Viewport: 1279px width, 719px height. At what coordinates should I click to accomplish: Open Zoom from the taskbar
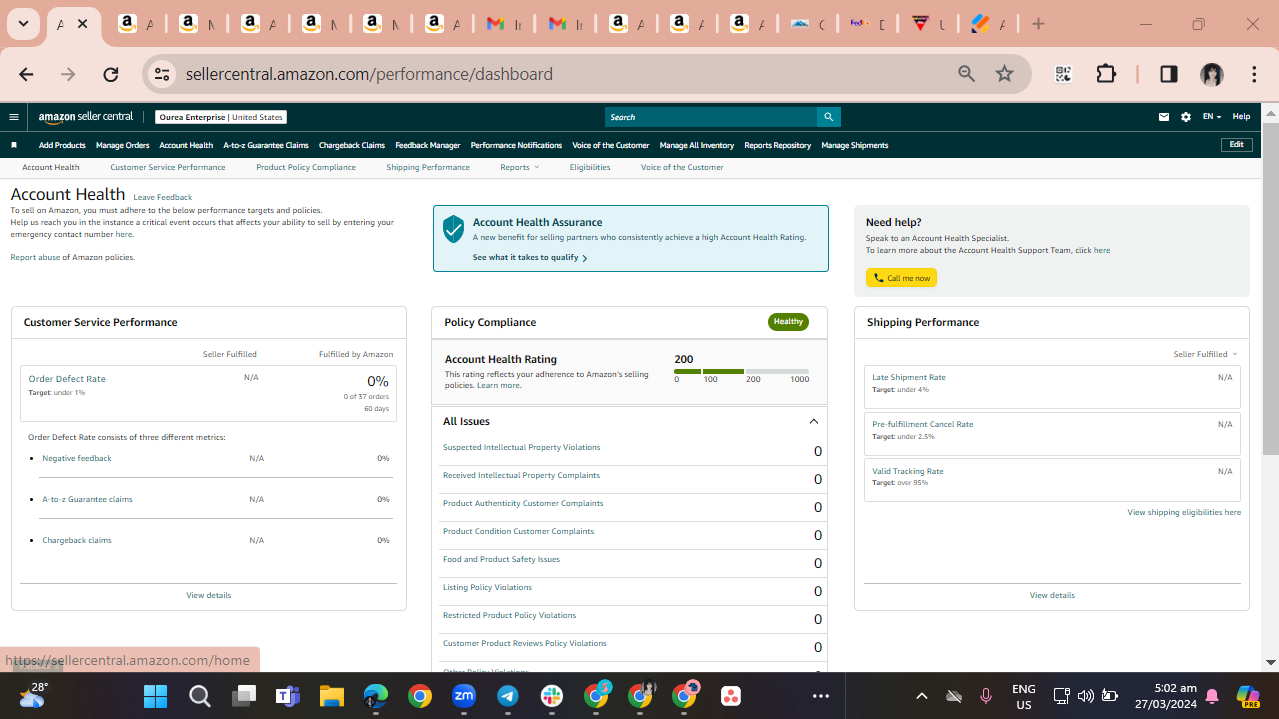click(x=464, y=696)
